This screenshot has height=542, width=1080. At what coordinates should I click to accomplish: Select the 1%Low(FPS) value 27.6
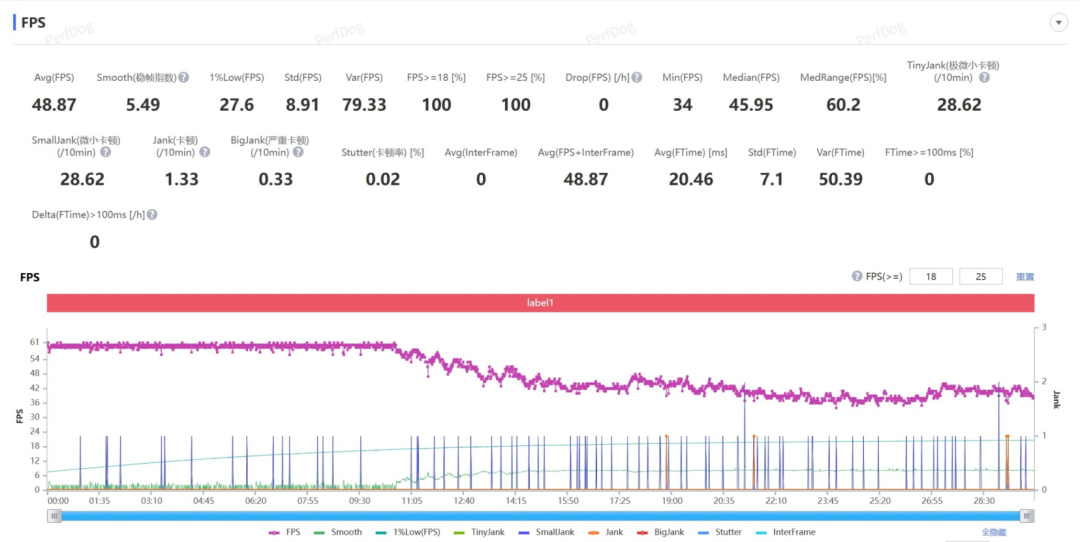[237, 105]
